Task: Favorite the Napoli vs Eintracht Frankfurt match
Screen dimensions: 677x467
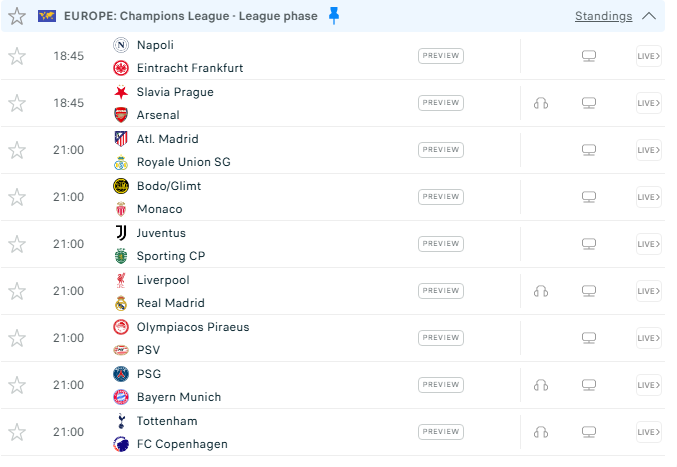Action: (x=17, y=56)
